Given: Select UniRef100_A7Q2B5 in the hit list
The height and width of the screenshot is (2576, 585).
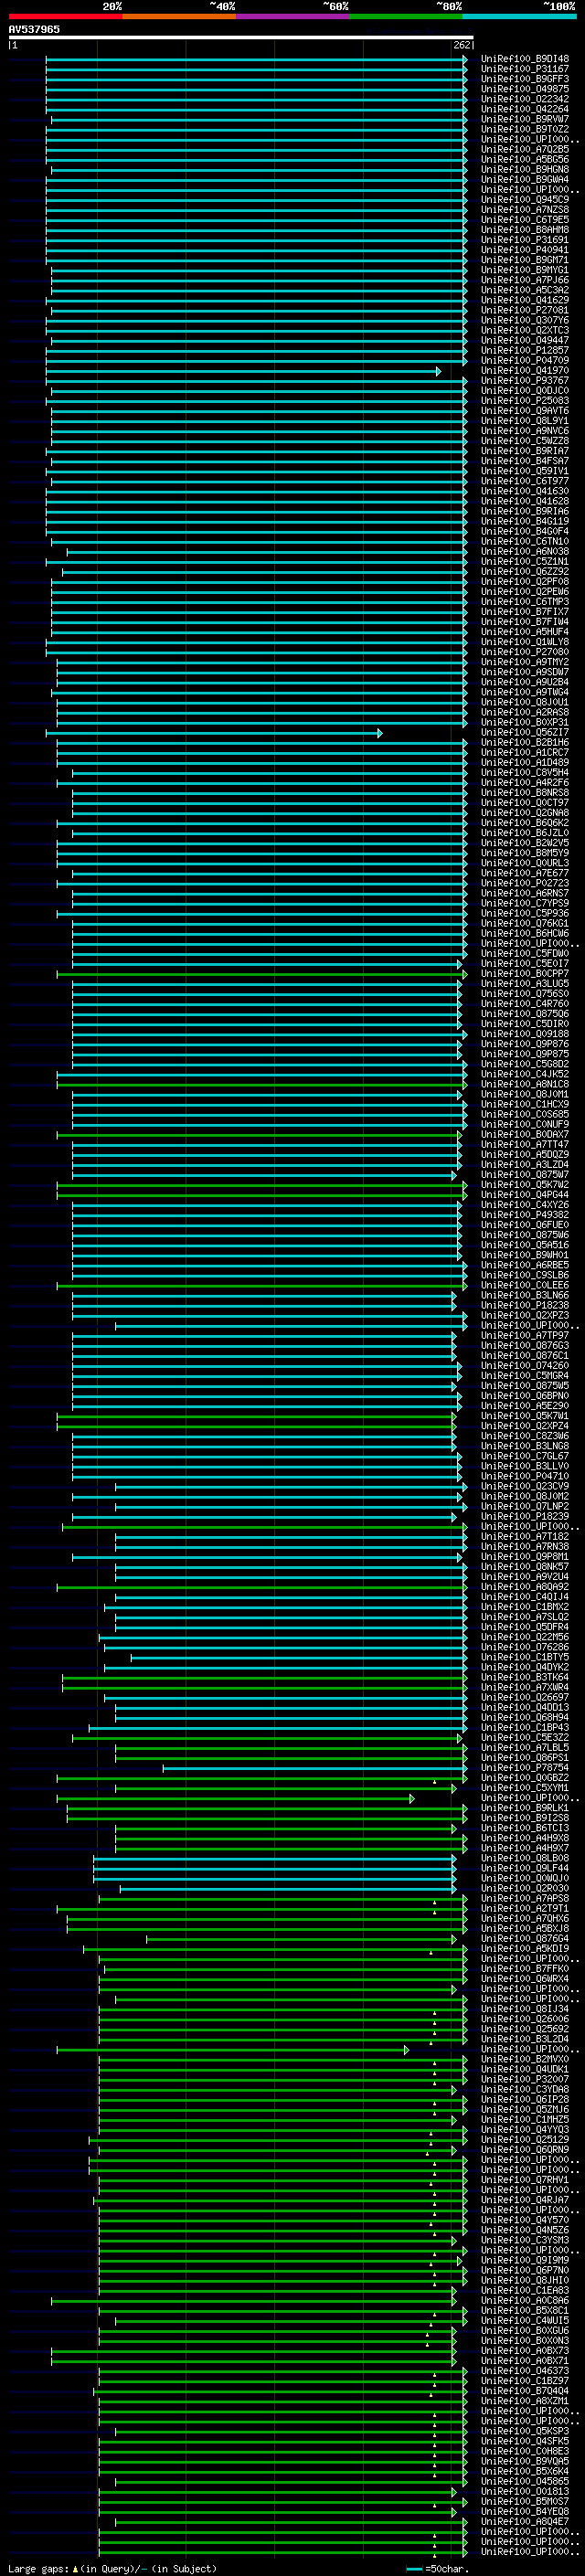Looking at the screenshot, I should click(x=525, y=149).
